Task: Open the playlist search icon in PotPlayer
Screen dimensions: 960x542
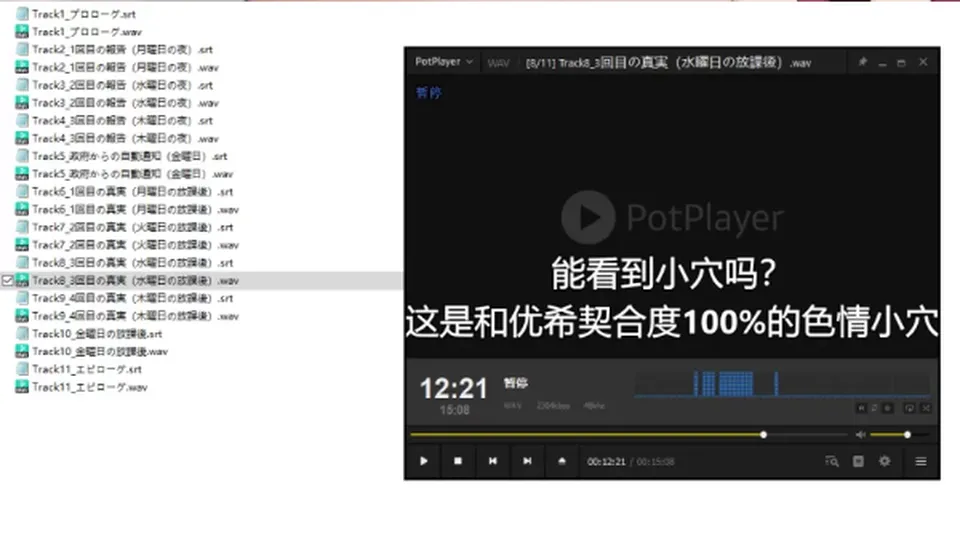Action: 831,461
